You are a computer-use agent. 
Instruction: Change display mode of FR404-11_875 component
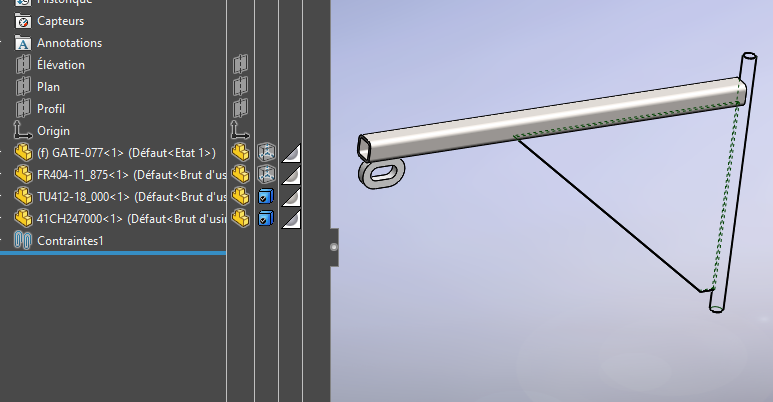[266, 175]
